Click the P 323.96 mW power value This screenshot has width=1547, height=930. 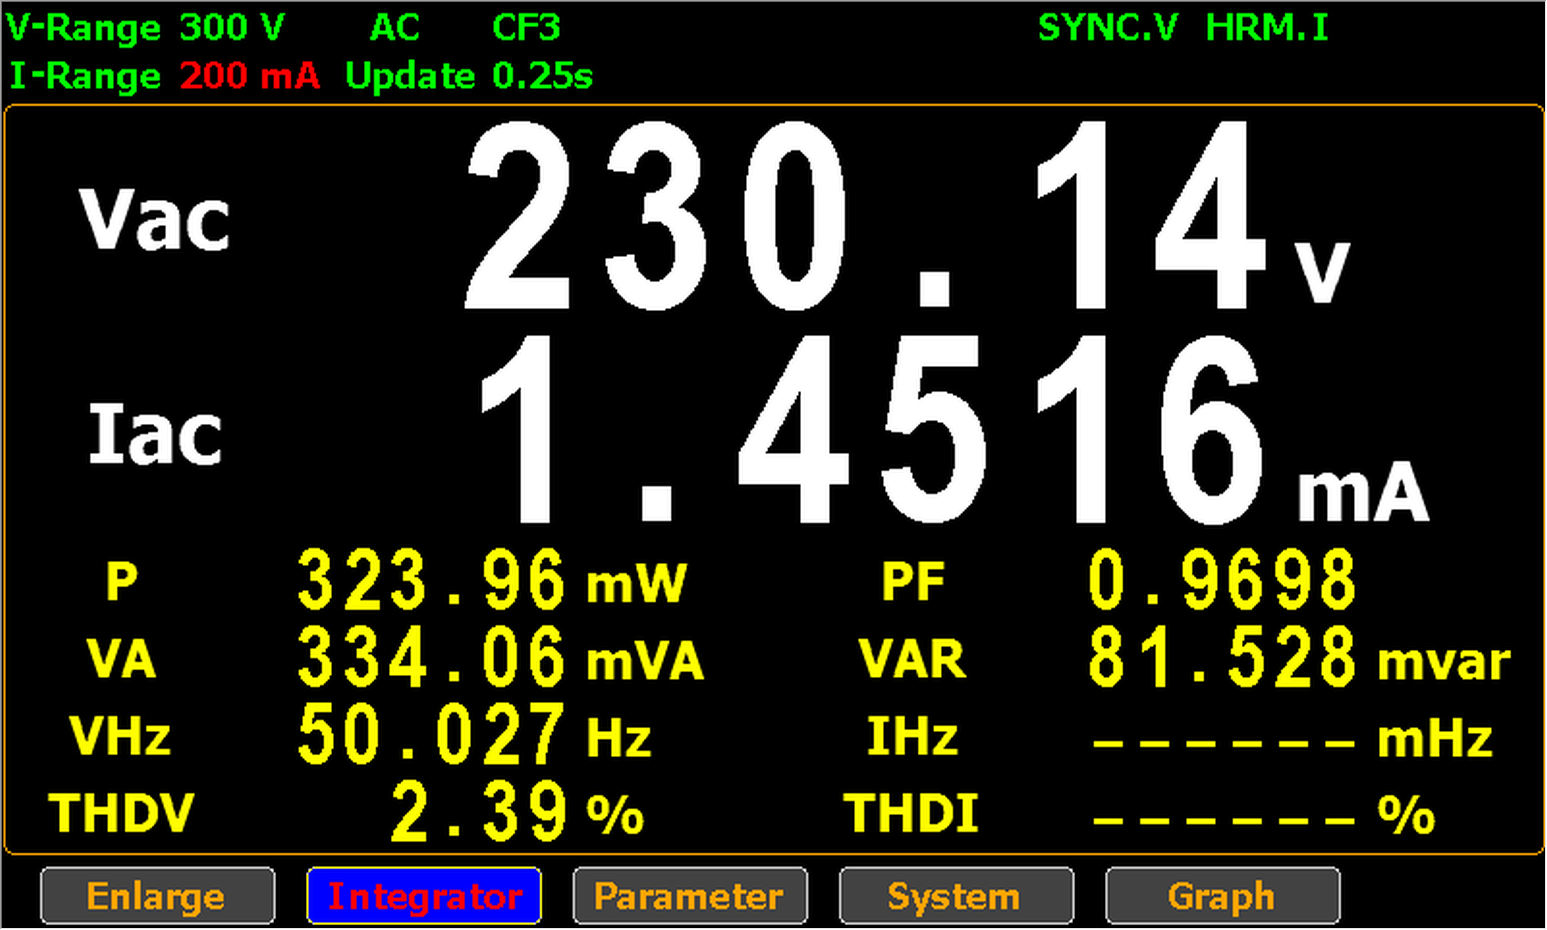click(431, 580)
